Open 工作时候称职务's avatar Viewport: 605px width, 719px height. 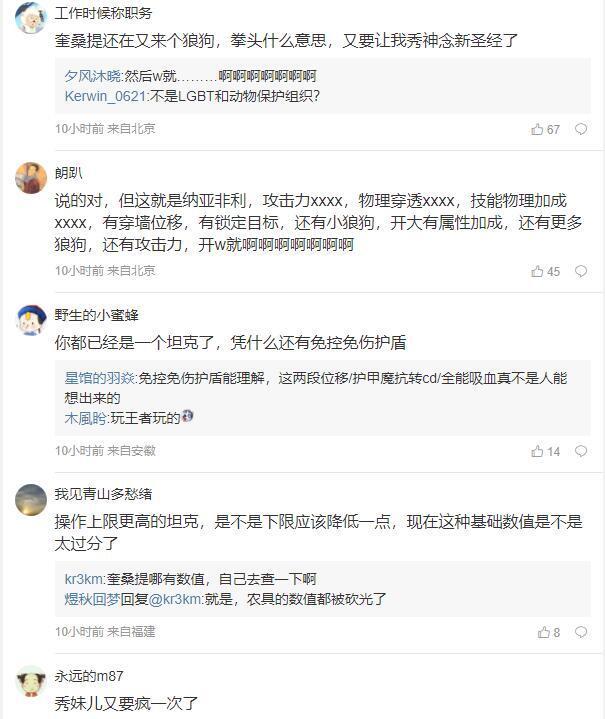point(31,17)
